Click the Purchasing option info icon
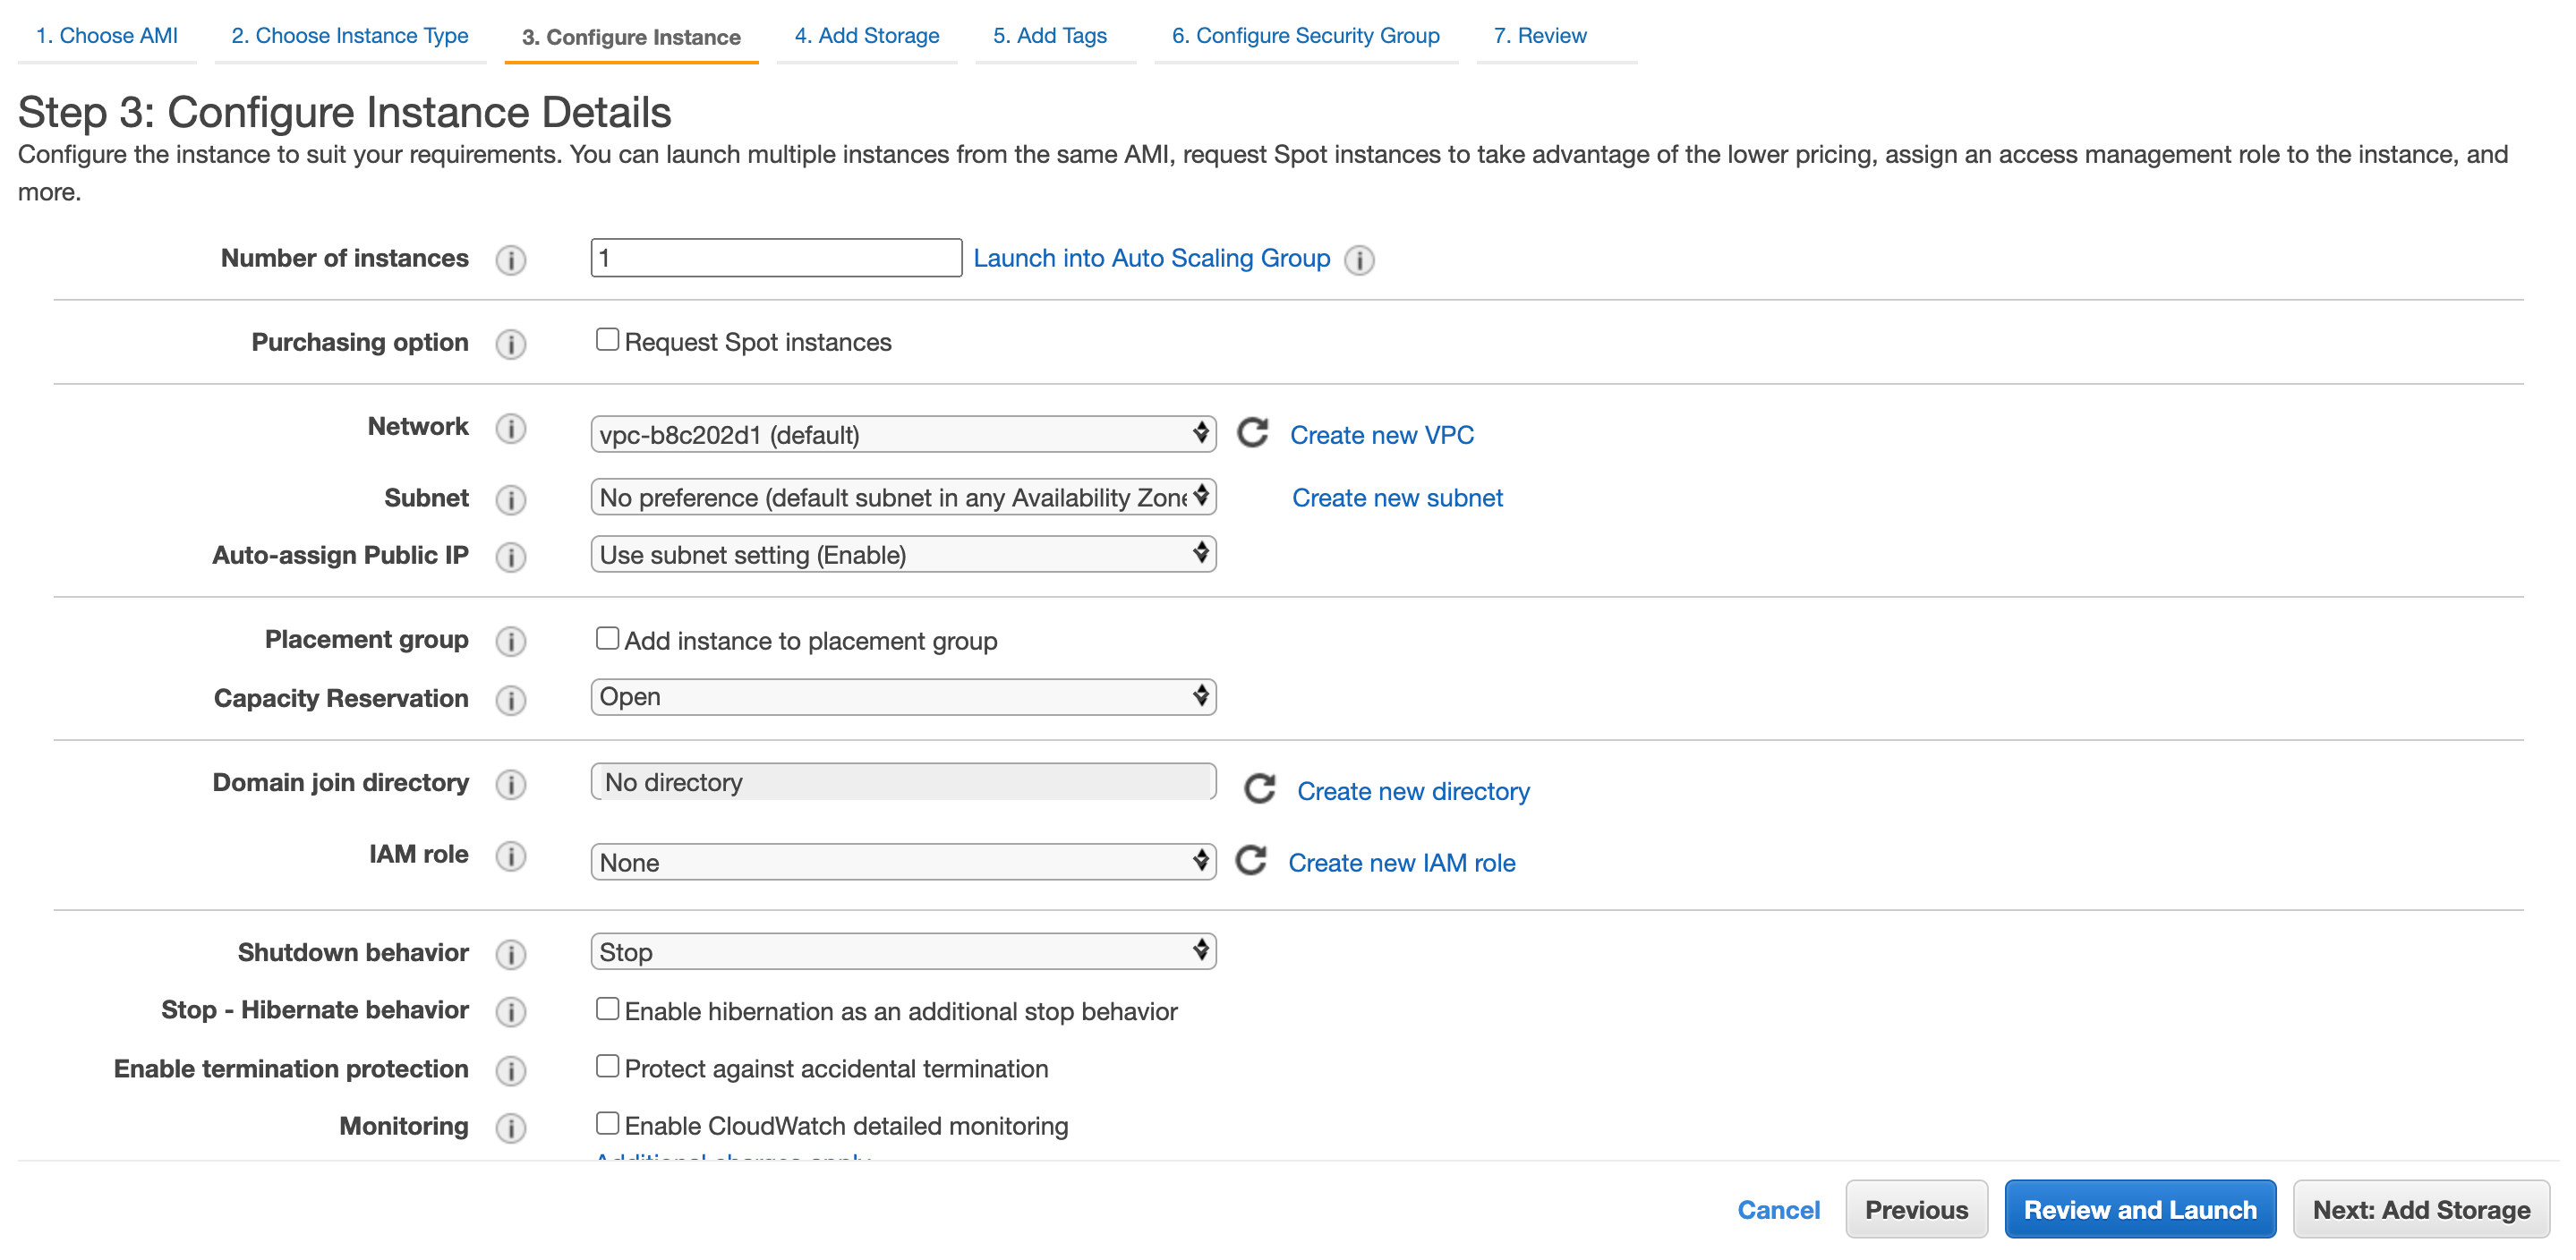 point(511,344)
